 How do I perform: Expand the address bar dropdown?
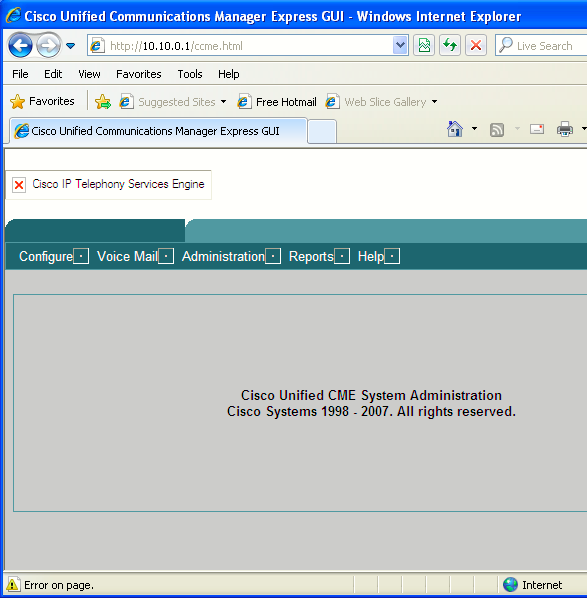click(x=400, y=46)
